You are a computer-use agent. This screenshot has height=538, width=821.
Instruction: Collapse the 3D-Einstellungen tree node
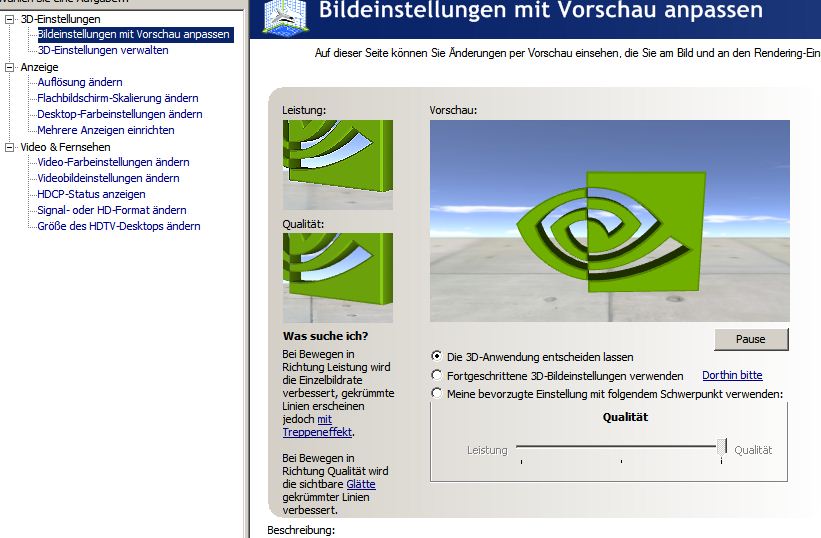pos(9,19)
